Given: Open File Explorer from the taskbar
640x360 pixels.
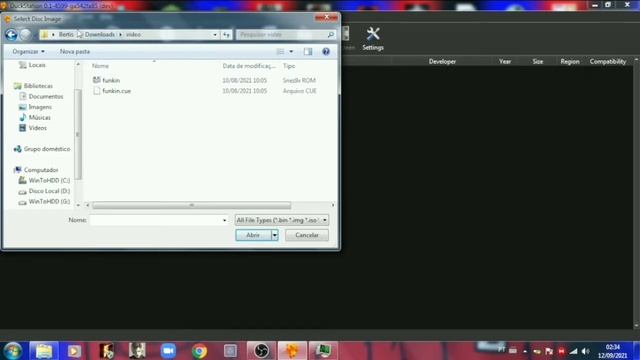Looking at the screenshot, I should [44, 351].
